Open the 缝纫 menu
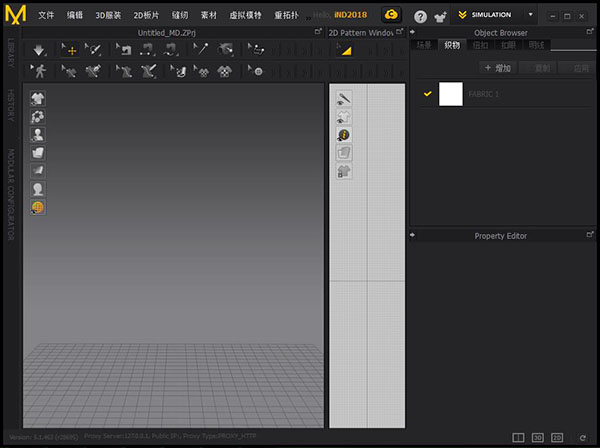Image resolution: width=600 pixels, height=448 pixels. coord(180,15)
